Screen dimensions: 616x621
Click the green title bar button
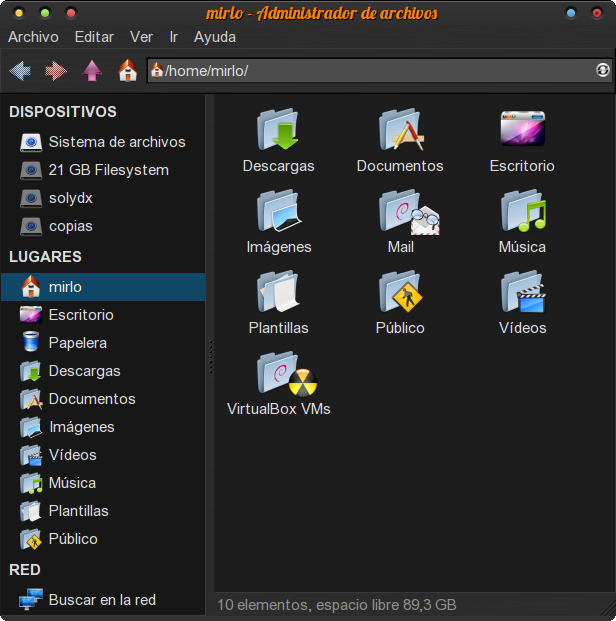coord(45,13)
